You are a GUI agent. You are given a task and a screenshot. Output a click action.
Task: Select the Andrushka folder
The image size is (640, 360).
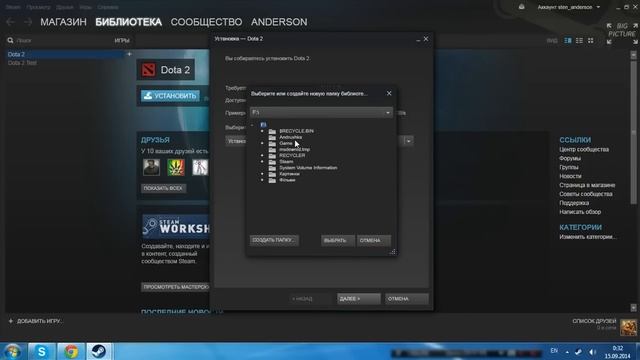click(291, 137)
